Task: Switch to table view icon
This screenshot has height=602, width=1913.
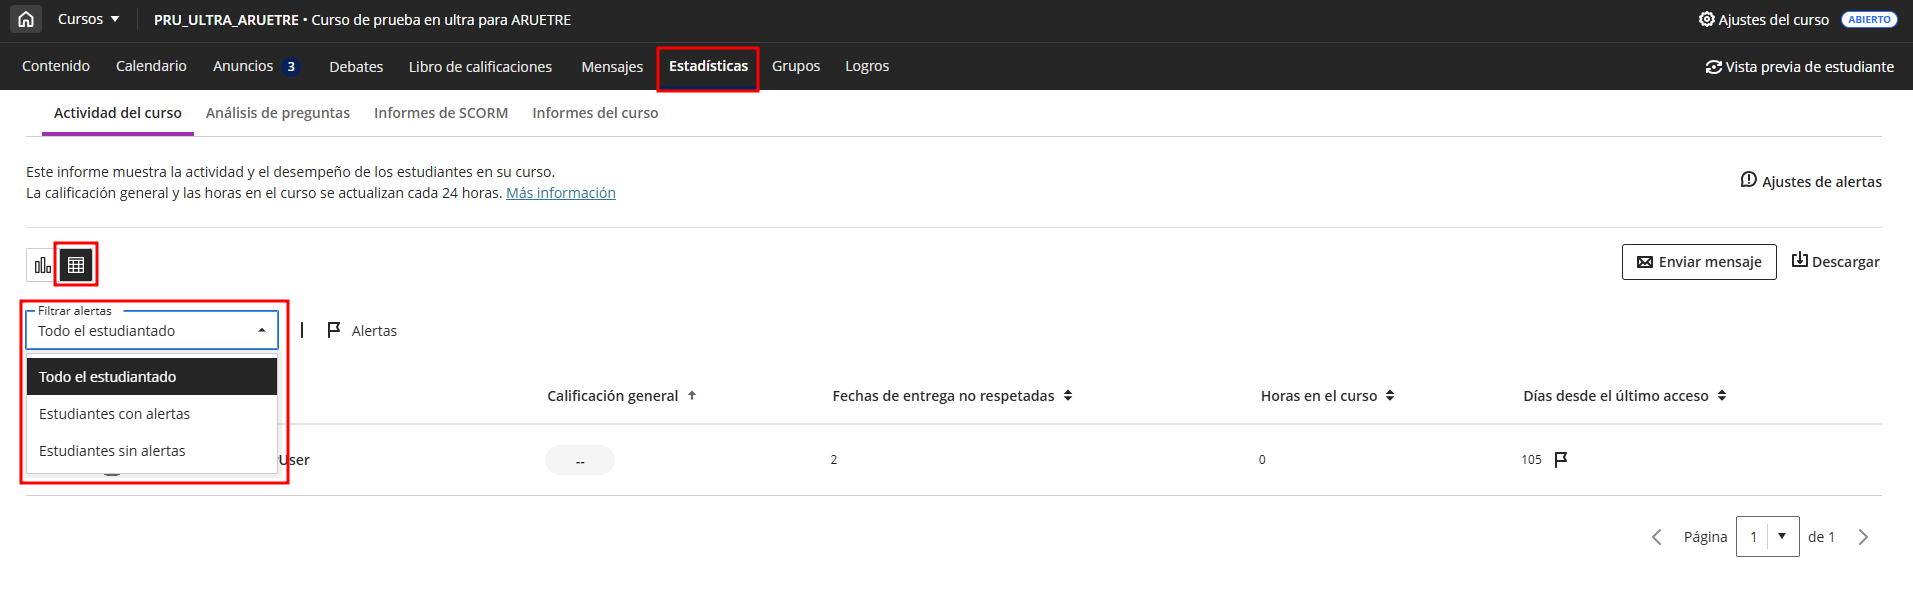Action: pos(76,265)
